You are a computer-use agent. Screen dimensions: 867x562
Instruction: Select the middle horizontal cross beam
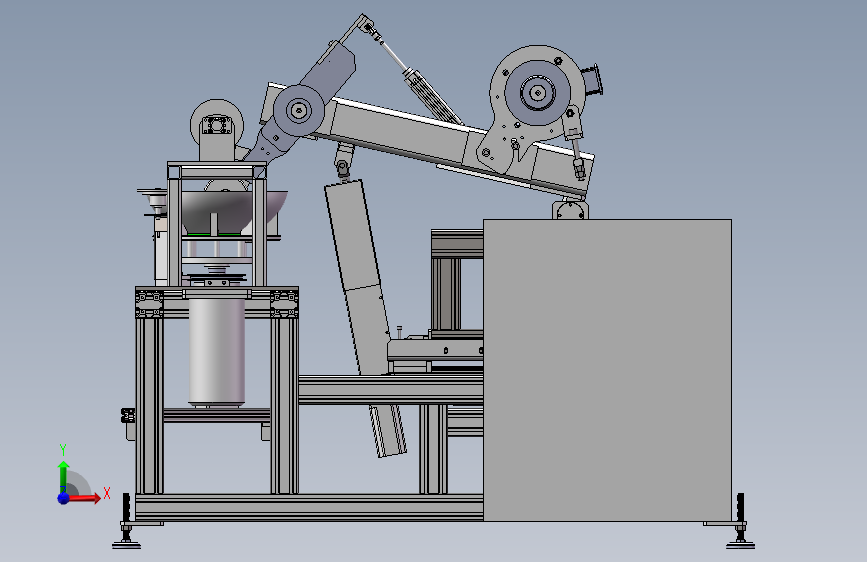pos(391,389)
